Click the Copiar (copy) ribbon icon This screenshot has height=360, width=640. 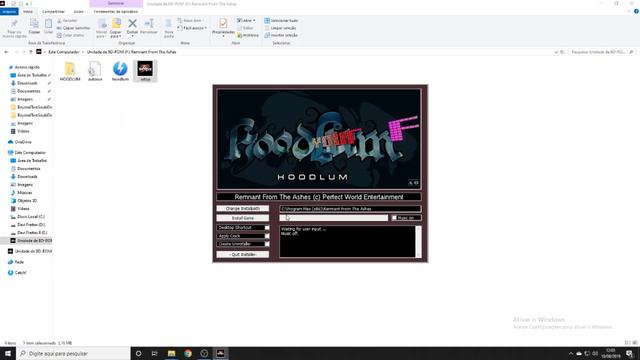tap(34, 27)
